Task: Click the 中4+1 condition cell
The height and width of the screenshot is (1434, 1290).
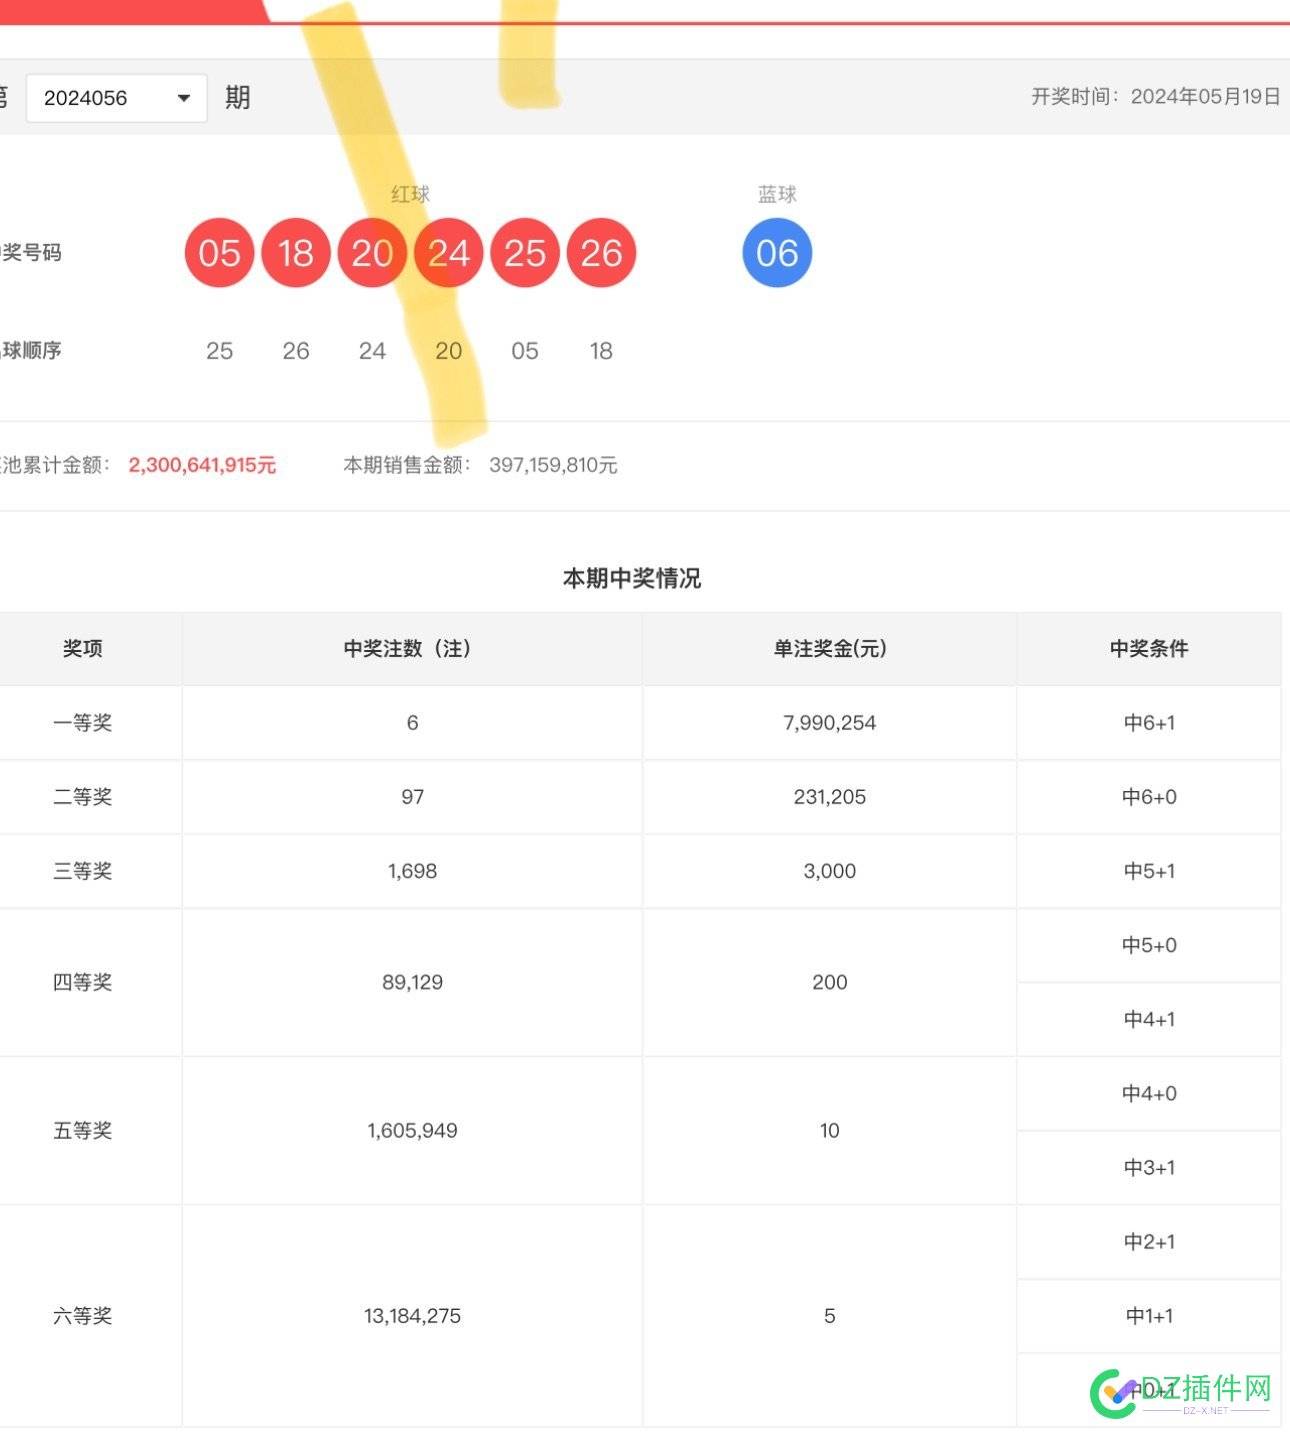Action: coord(1149,1019)
